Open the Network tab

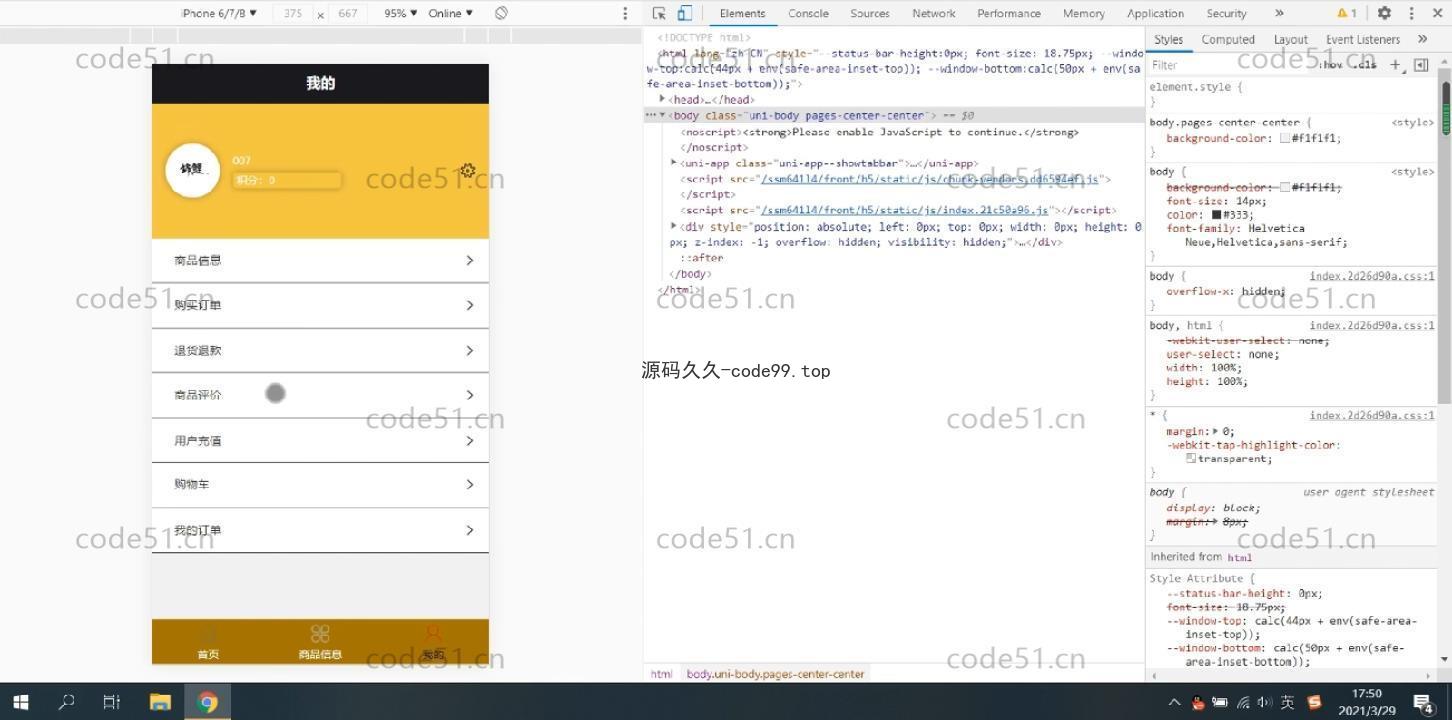(x=934, y=13)
